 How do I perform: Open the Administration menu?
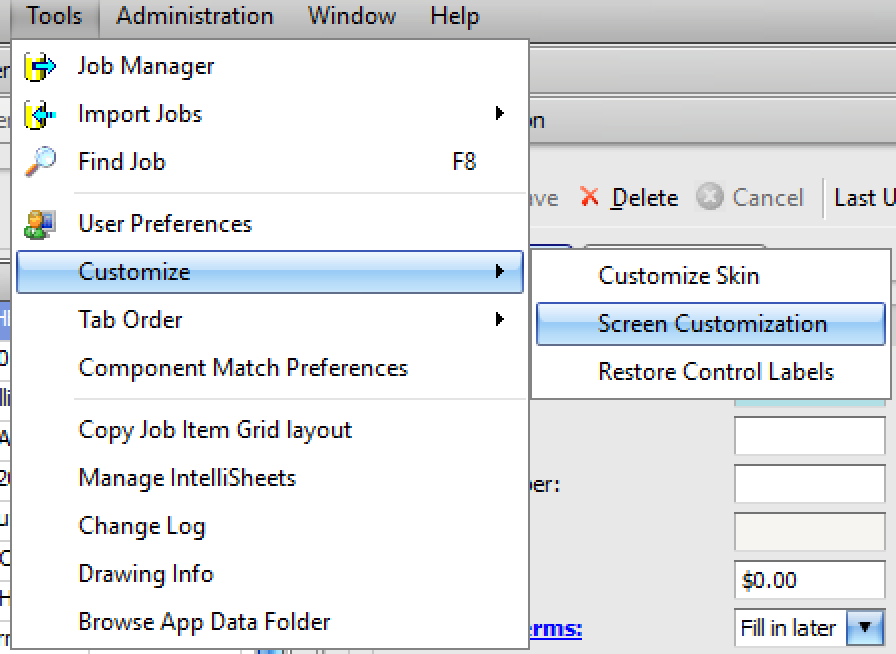click(x=194, y=16)
